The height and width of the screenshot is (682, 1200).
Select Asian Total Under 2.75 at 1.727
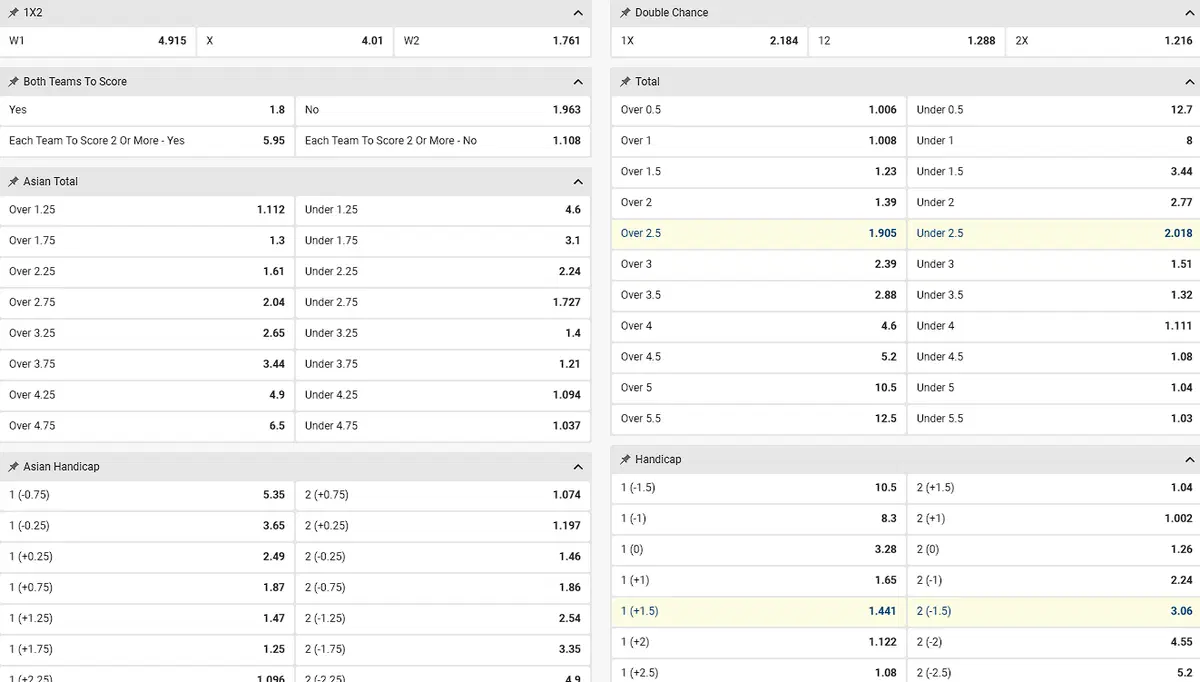(443, 303)
